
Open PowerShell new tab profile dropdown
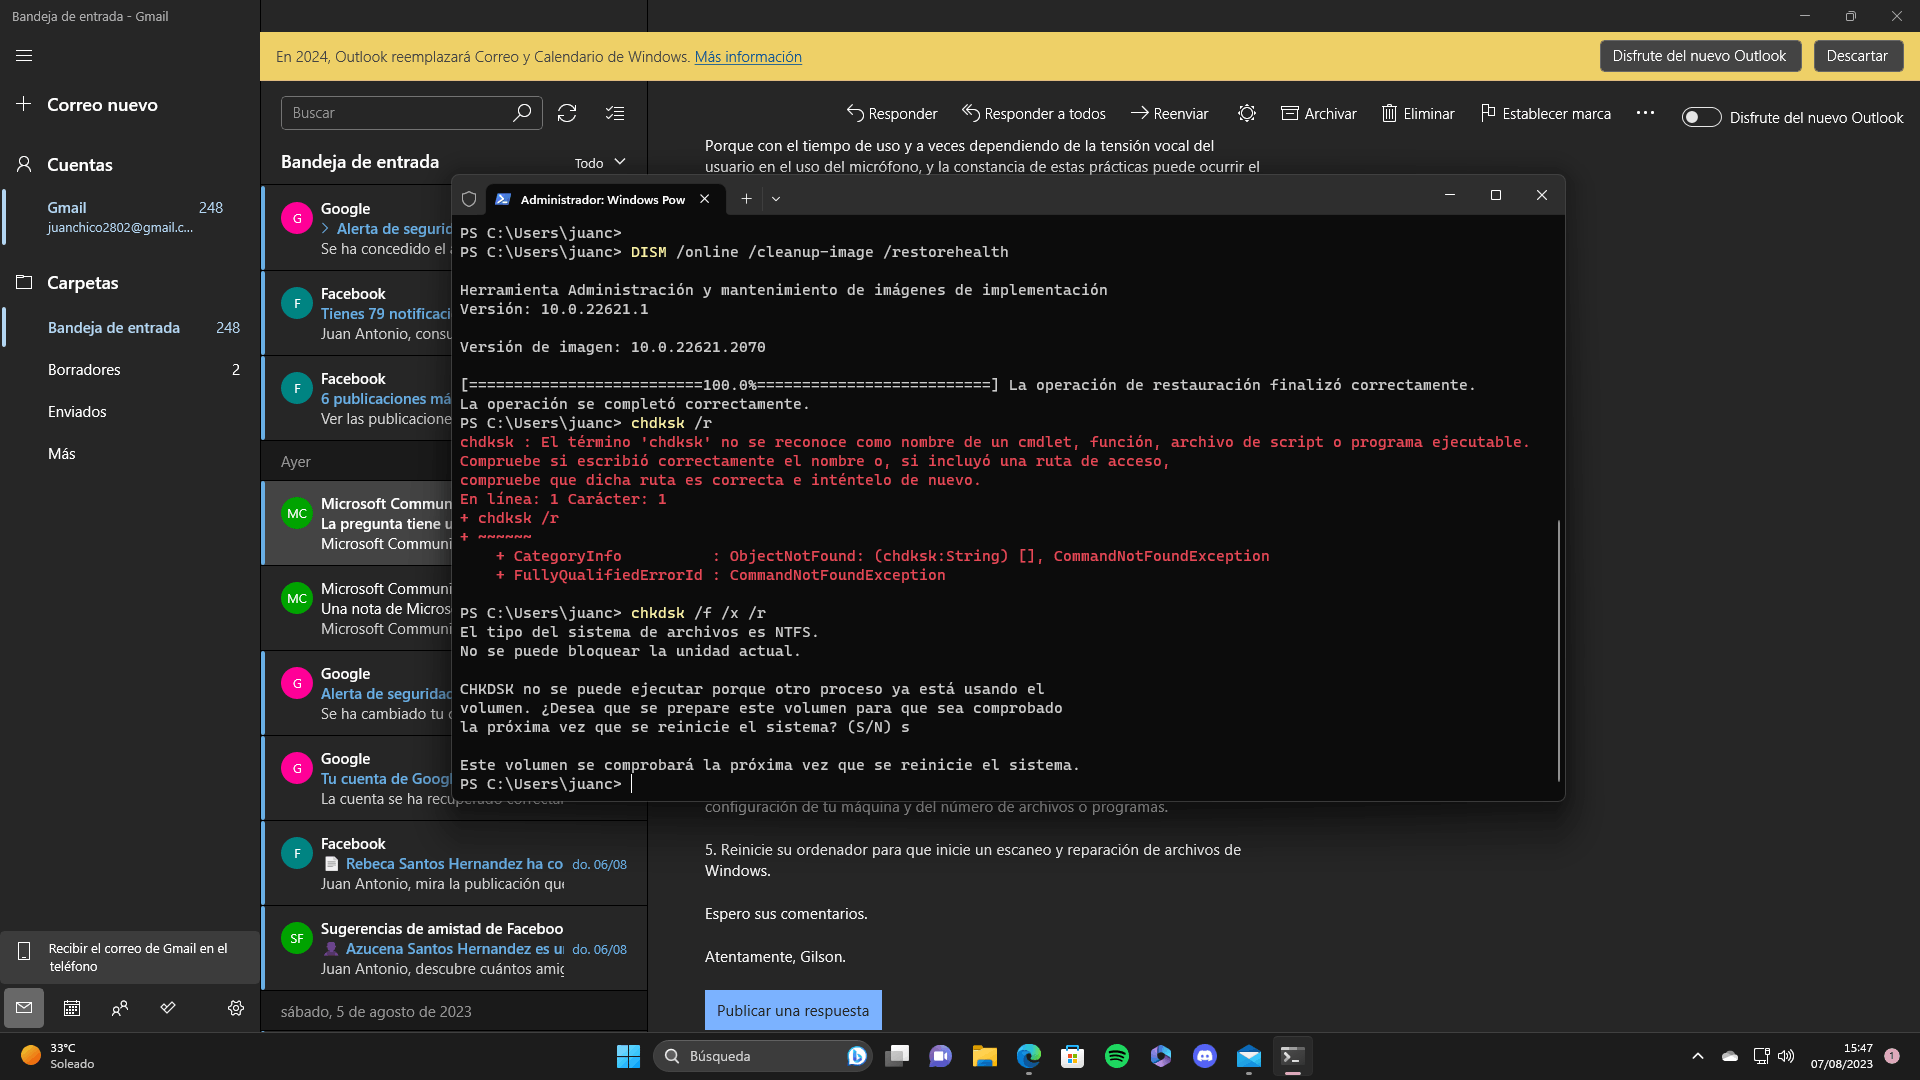776,199
